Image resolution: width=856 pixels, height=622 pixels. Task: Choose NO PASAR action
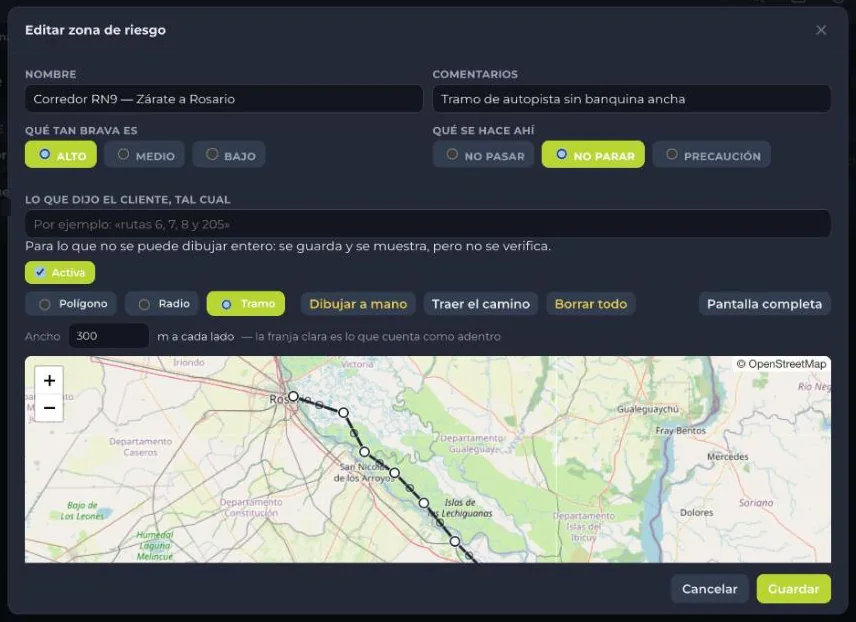(x=484, y=155)
